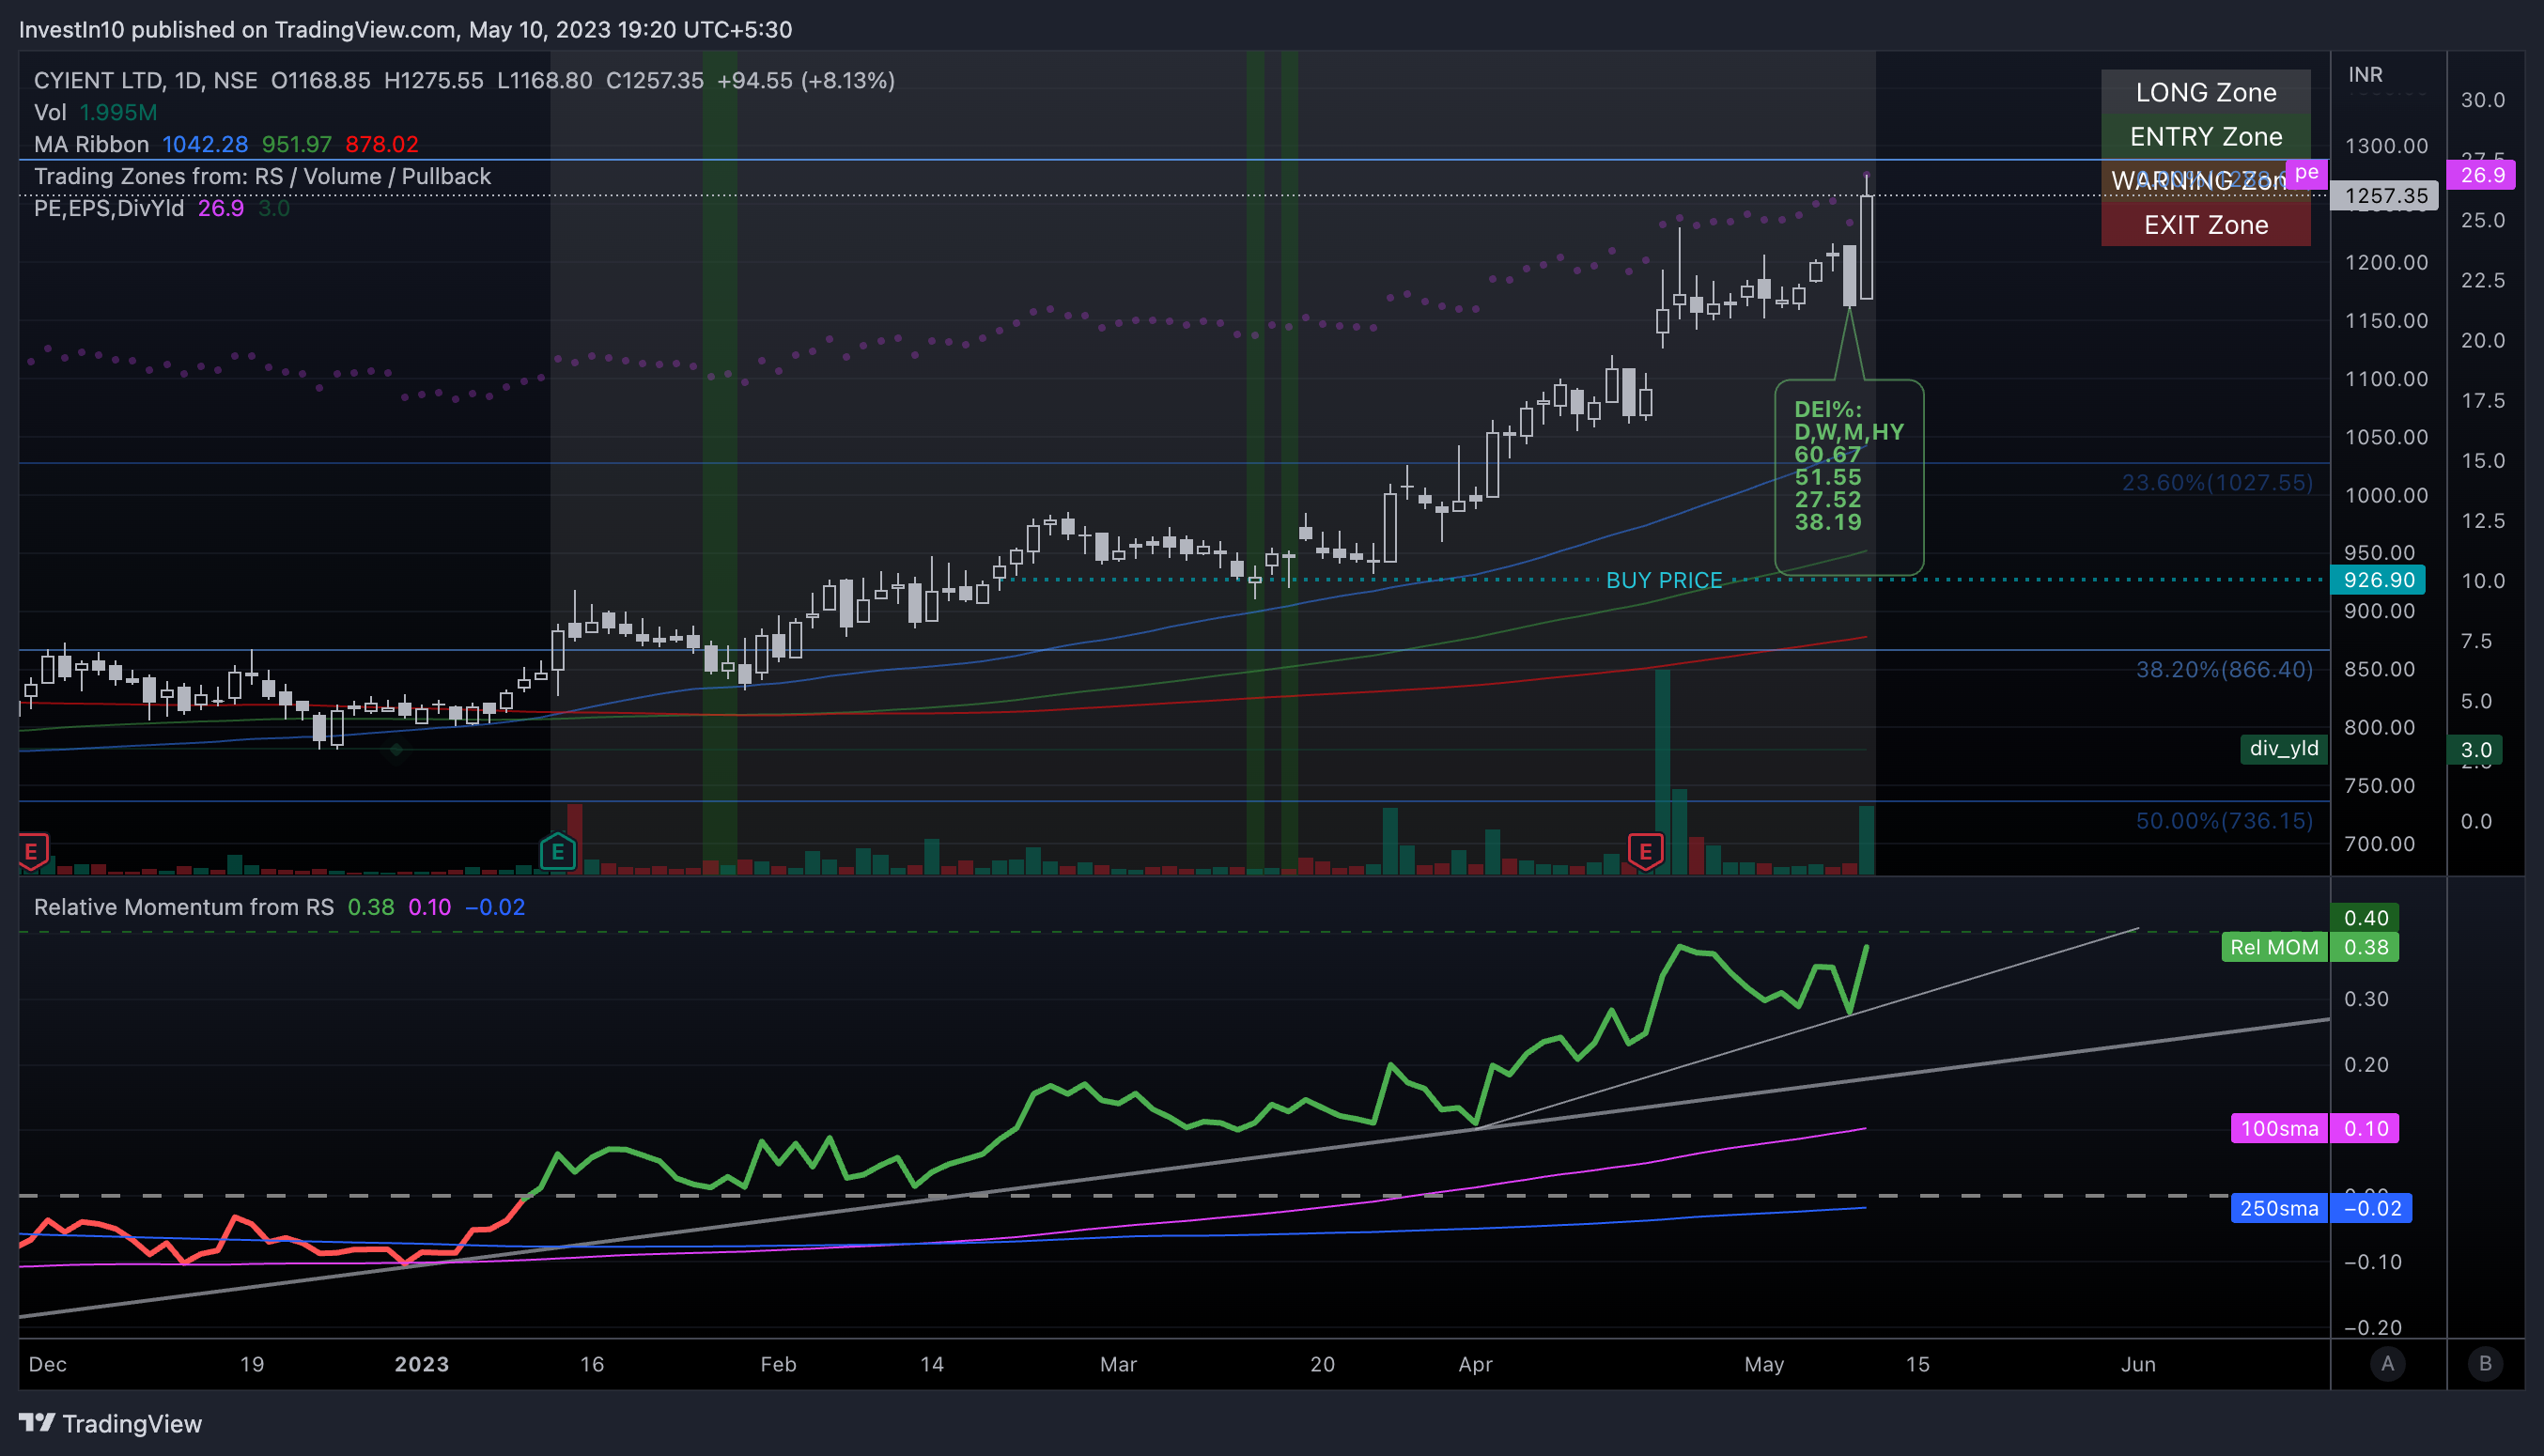Screen dimensions: 2544x1456
Task: Click the 3.0 dividend yield axis tag
Action: [x=2476, y=750]
